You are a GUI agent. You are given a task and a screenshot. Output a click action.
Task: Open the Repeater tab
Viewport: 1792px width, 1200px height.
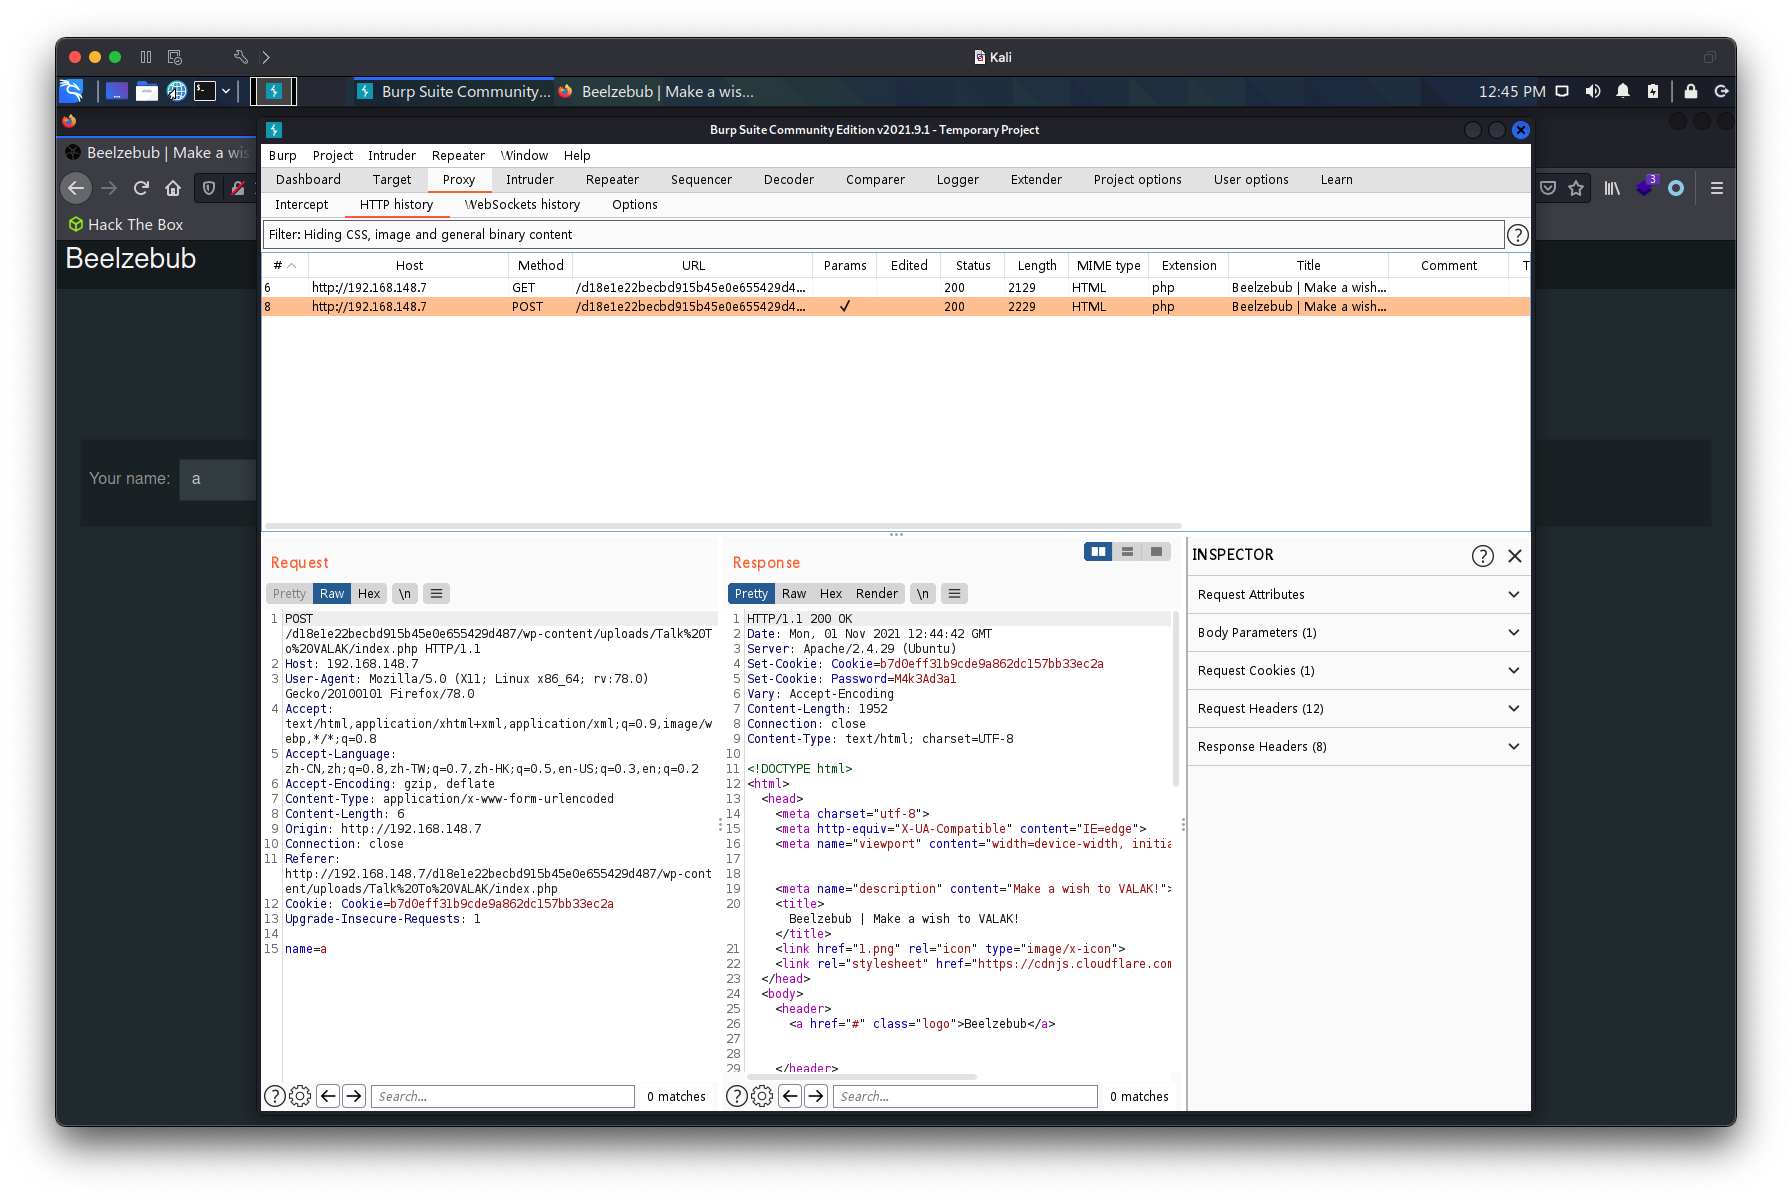point(612,180)
